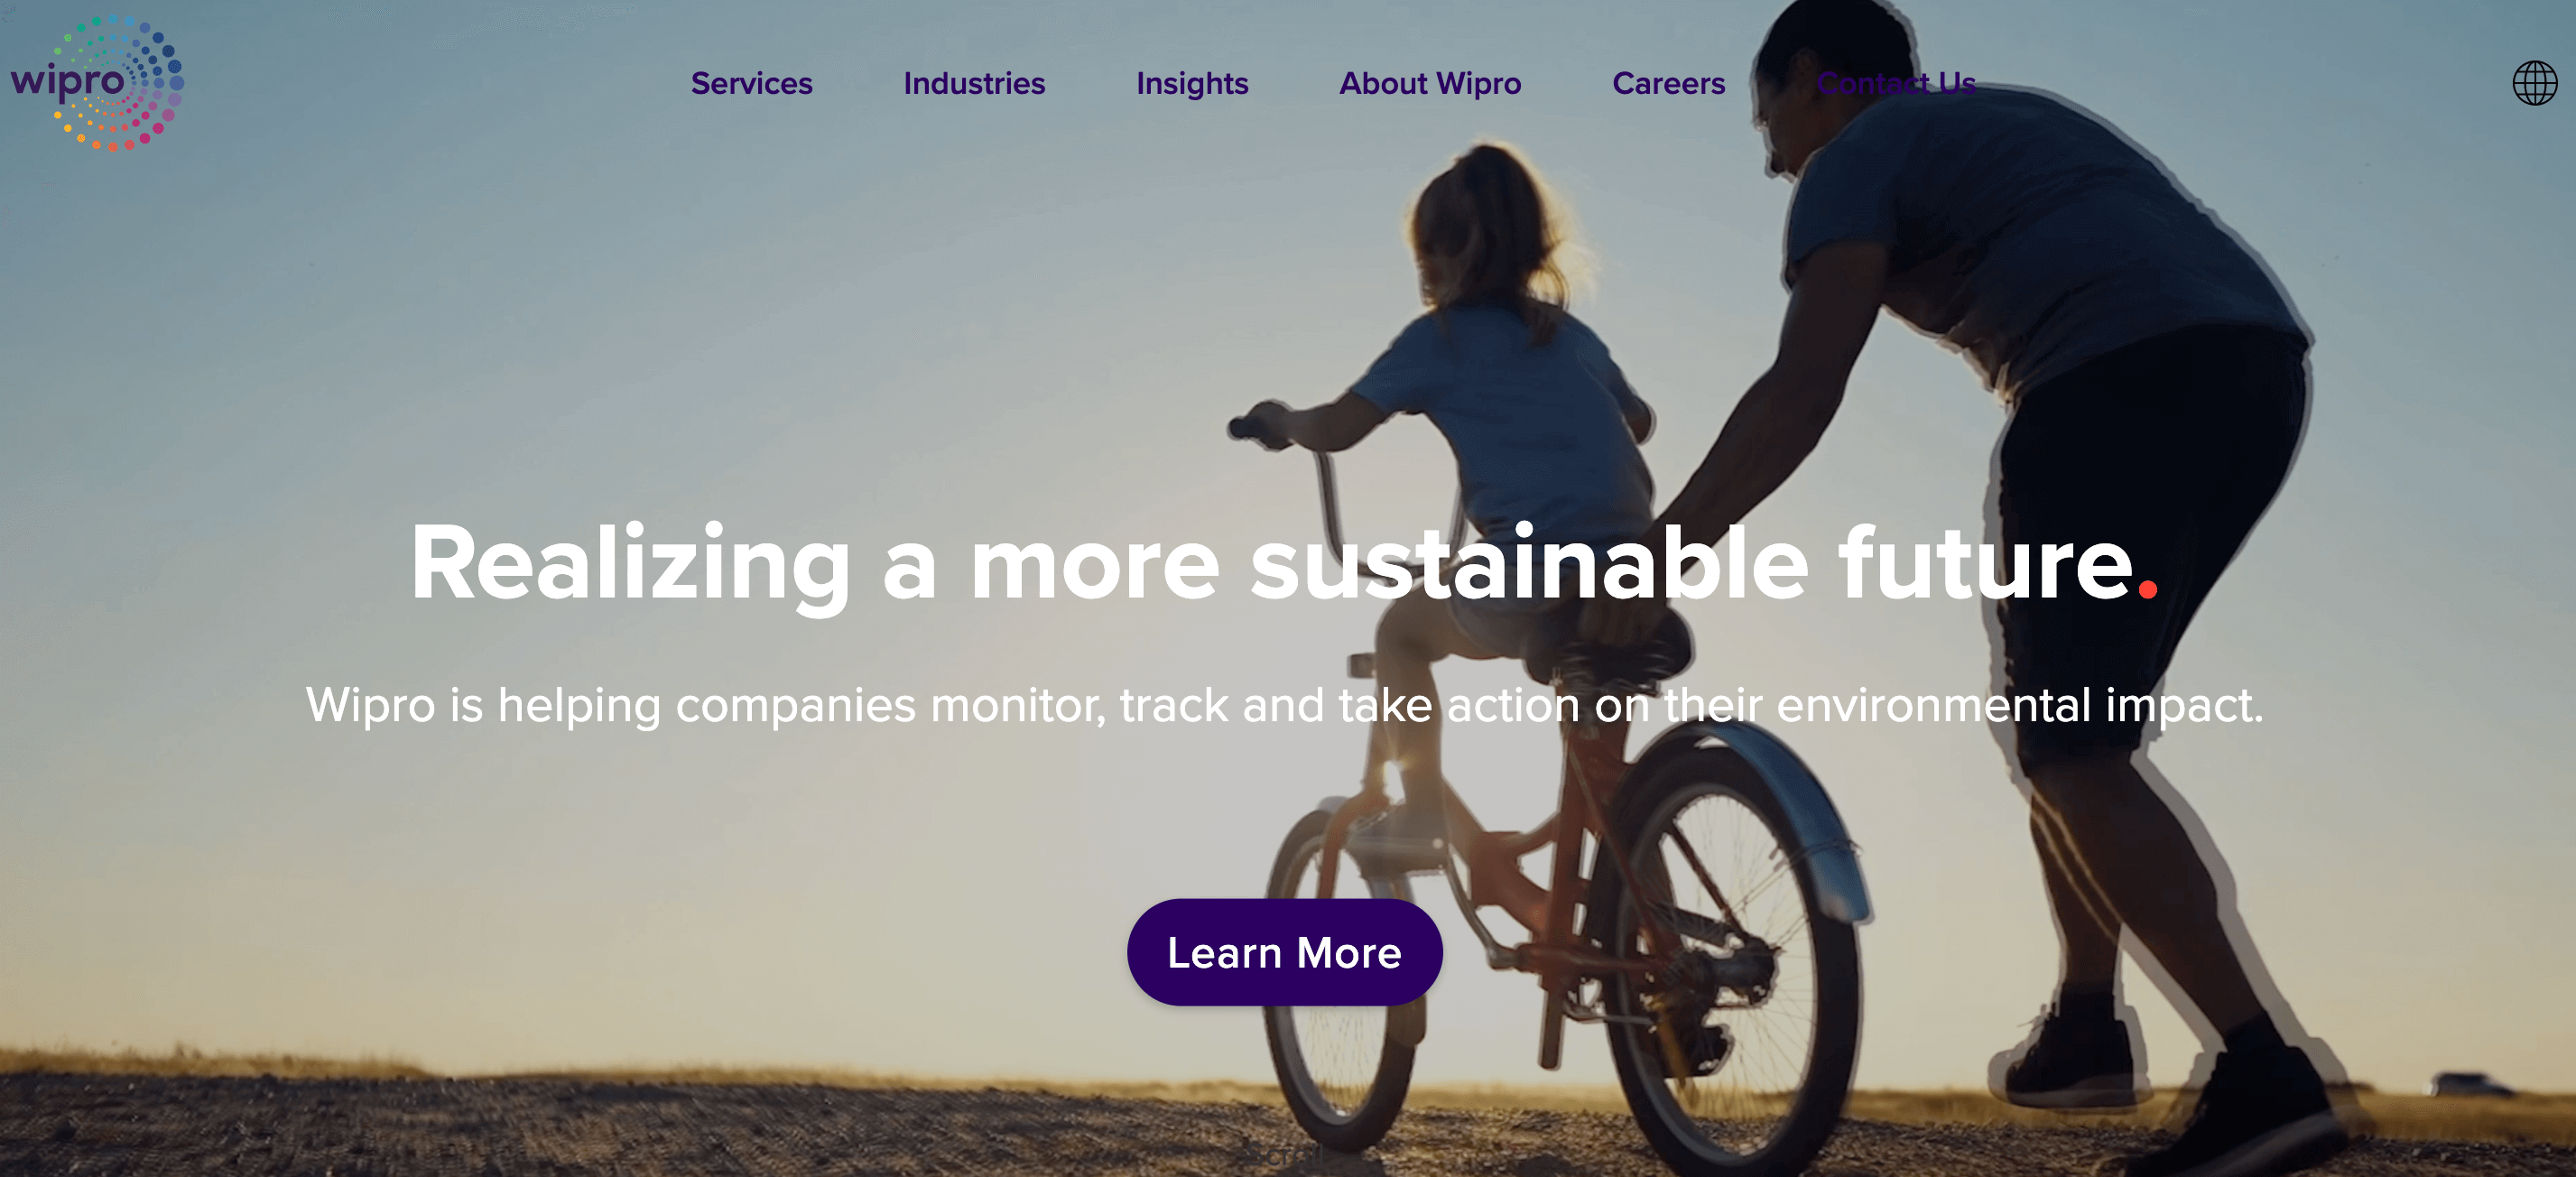Screen dimensions: 2576x1177
Task: Click the headline 'Realizing a more sustainable future'
Action: [x=1272, y=563]
